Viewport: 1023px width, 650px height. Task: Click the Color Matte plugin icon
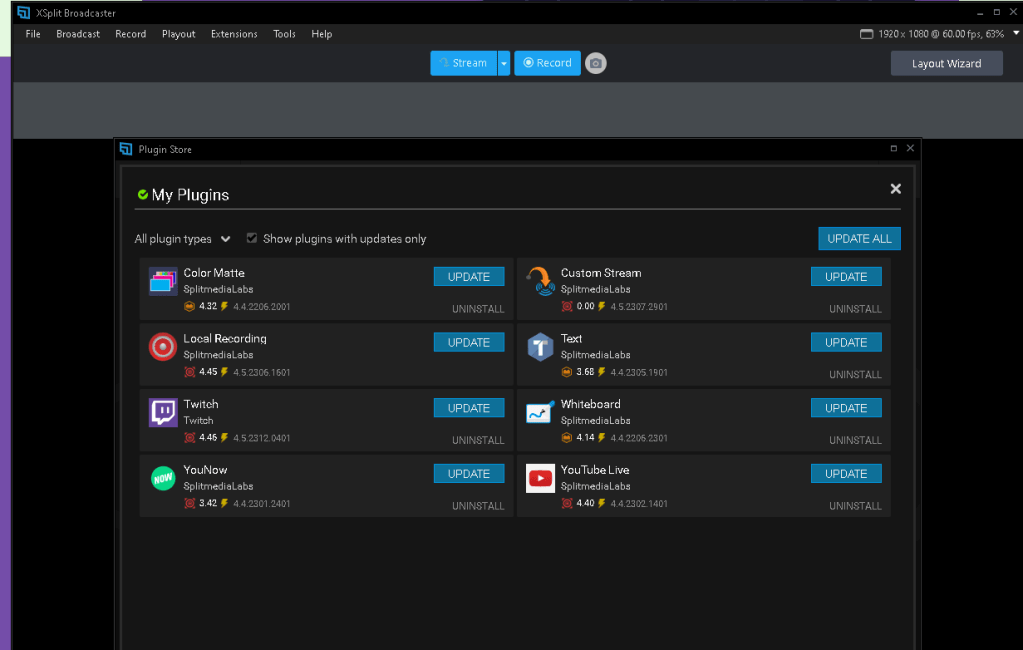tap(162, 281)
